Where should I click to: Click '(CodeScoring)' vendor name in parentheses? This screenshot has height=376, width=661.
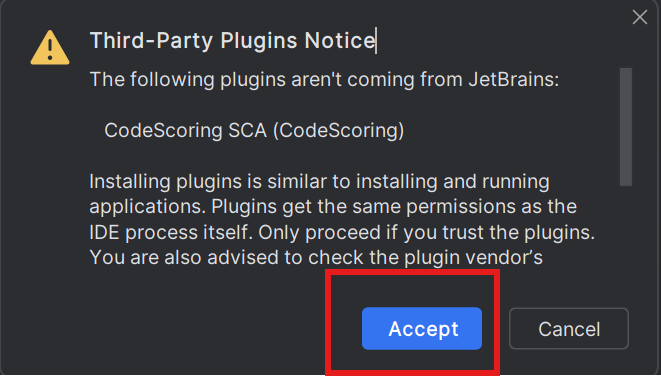339,130
